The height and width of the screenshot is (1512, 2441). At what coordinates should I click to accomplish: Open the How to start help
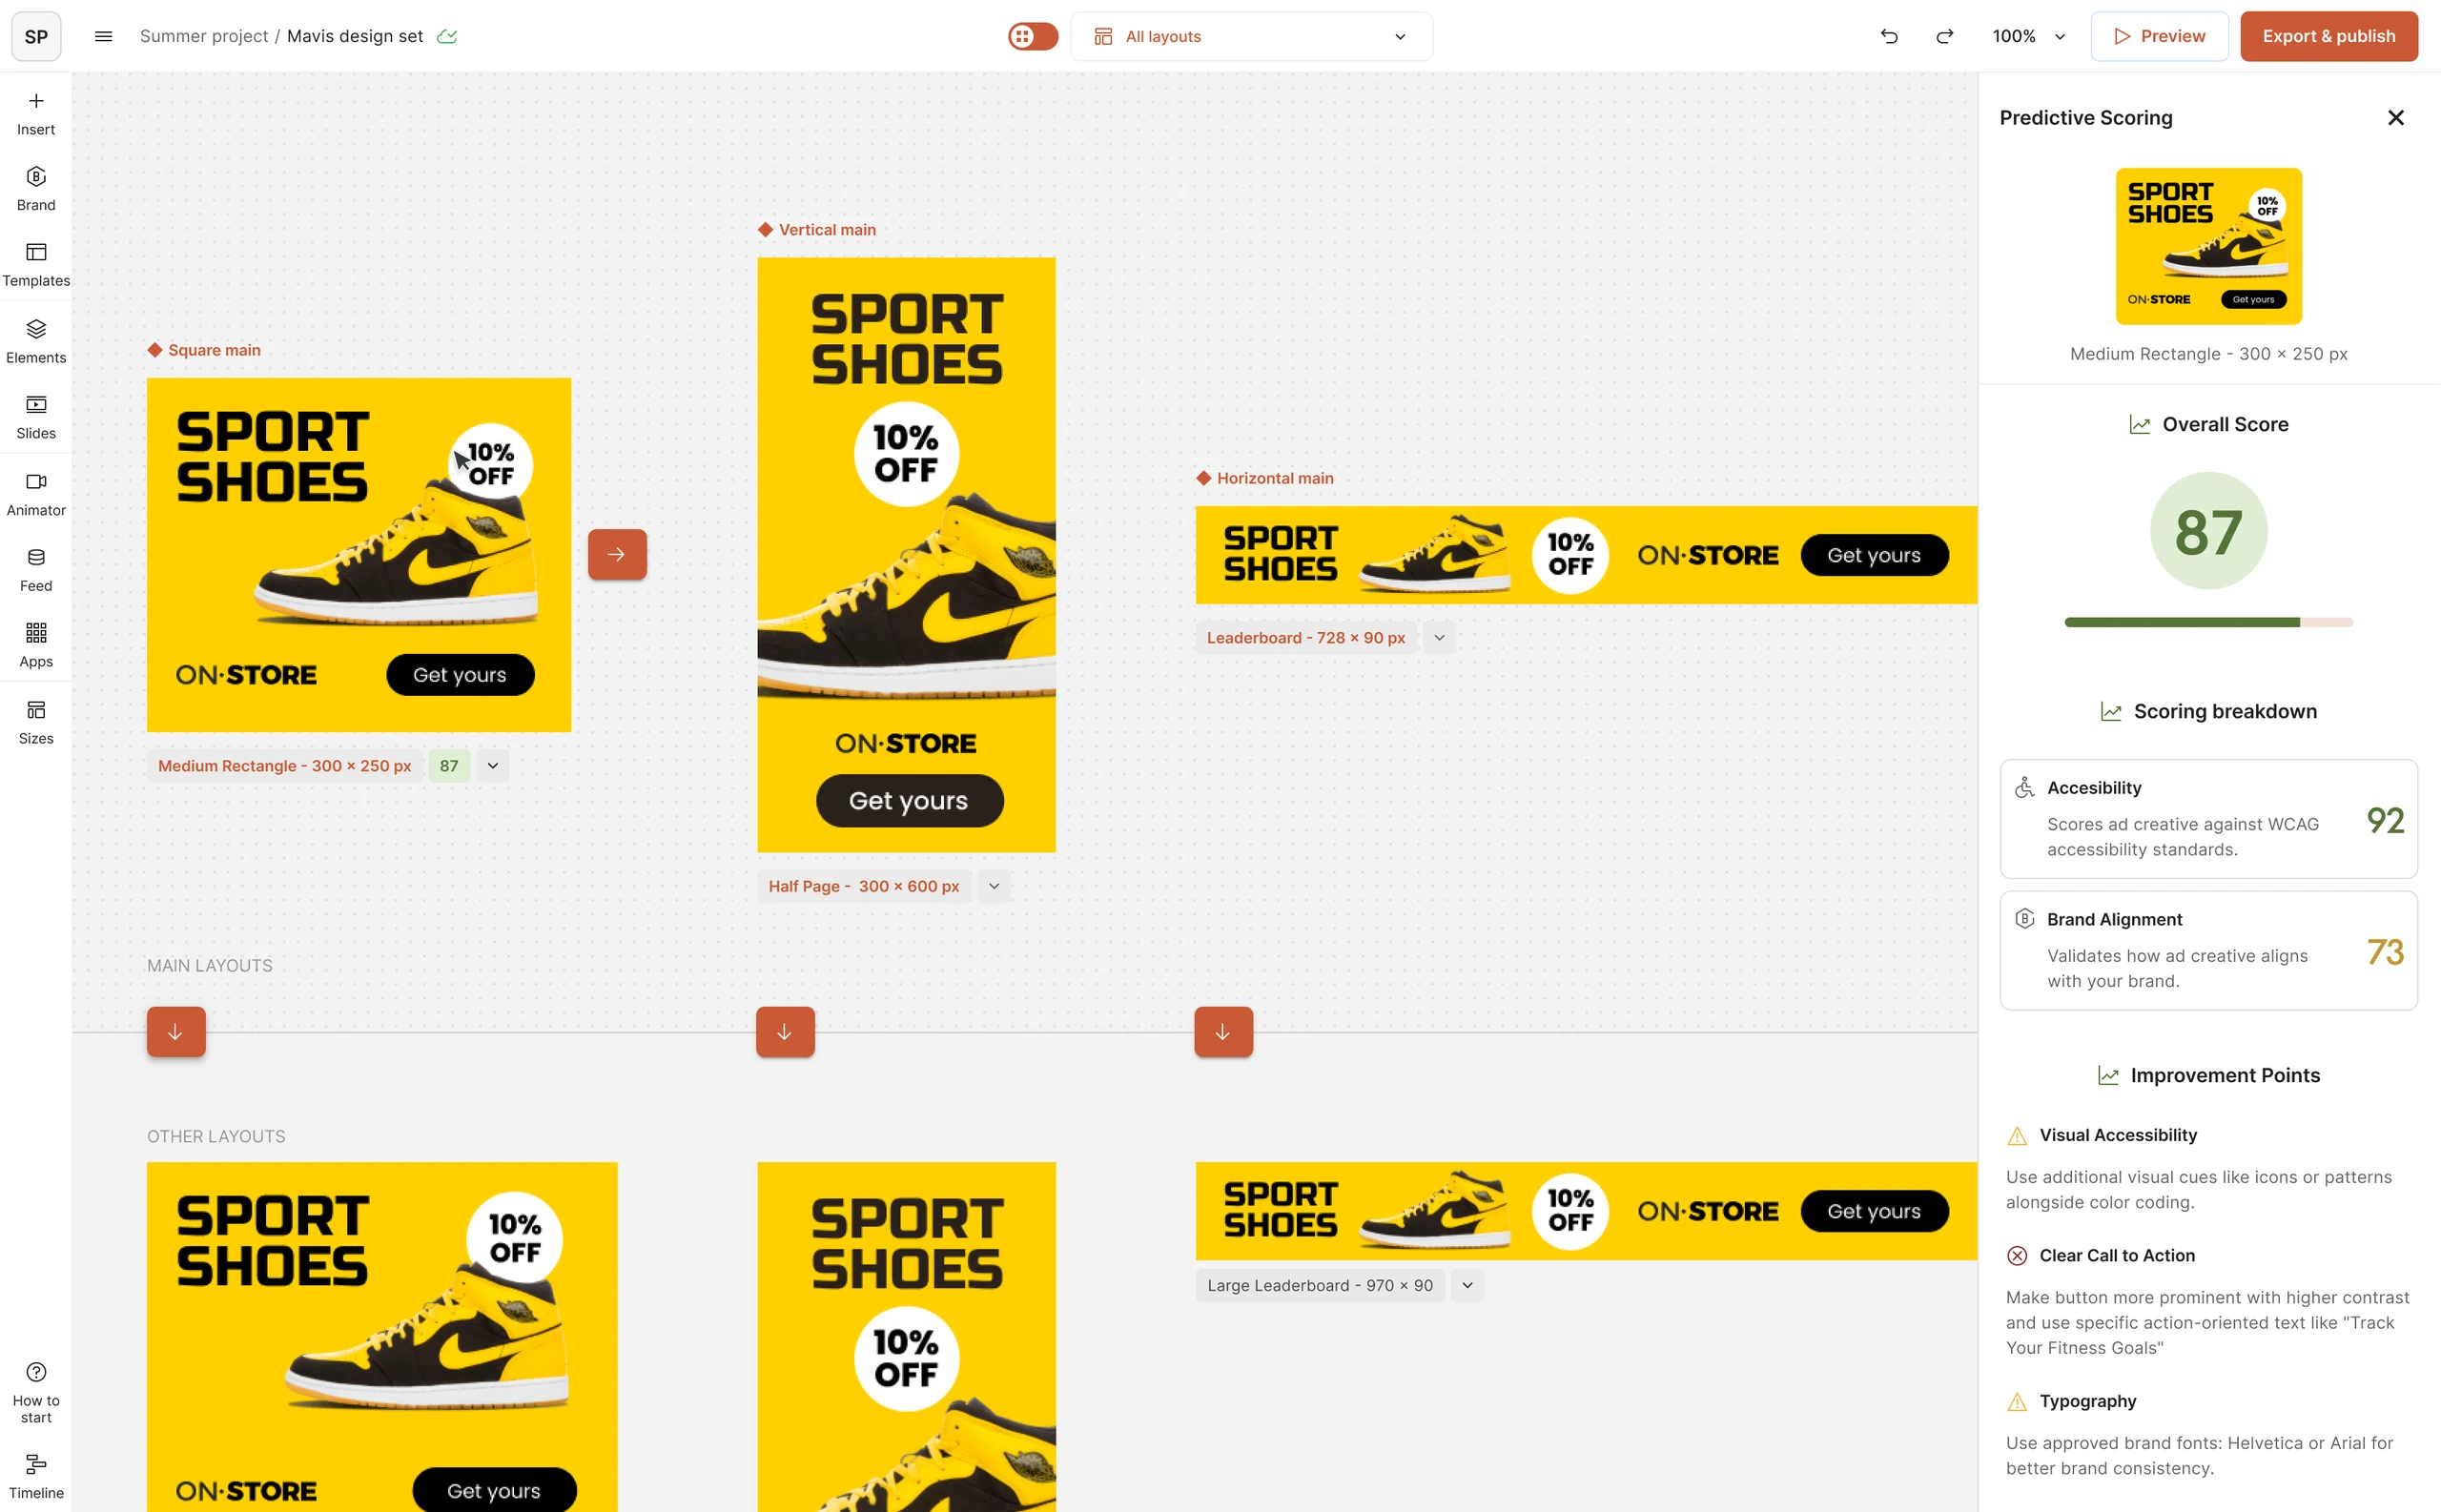[36, 1393]
